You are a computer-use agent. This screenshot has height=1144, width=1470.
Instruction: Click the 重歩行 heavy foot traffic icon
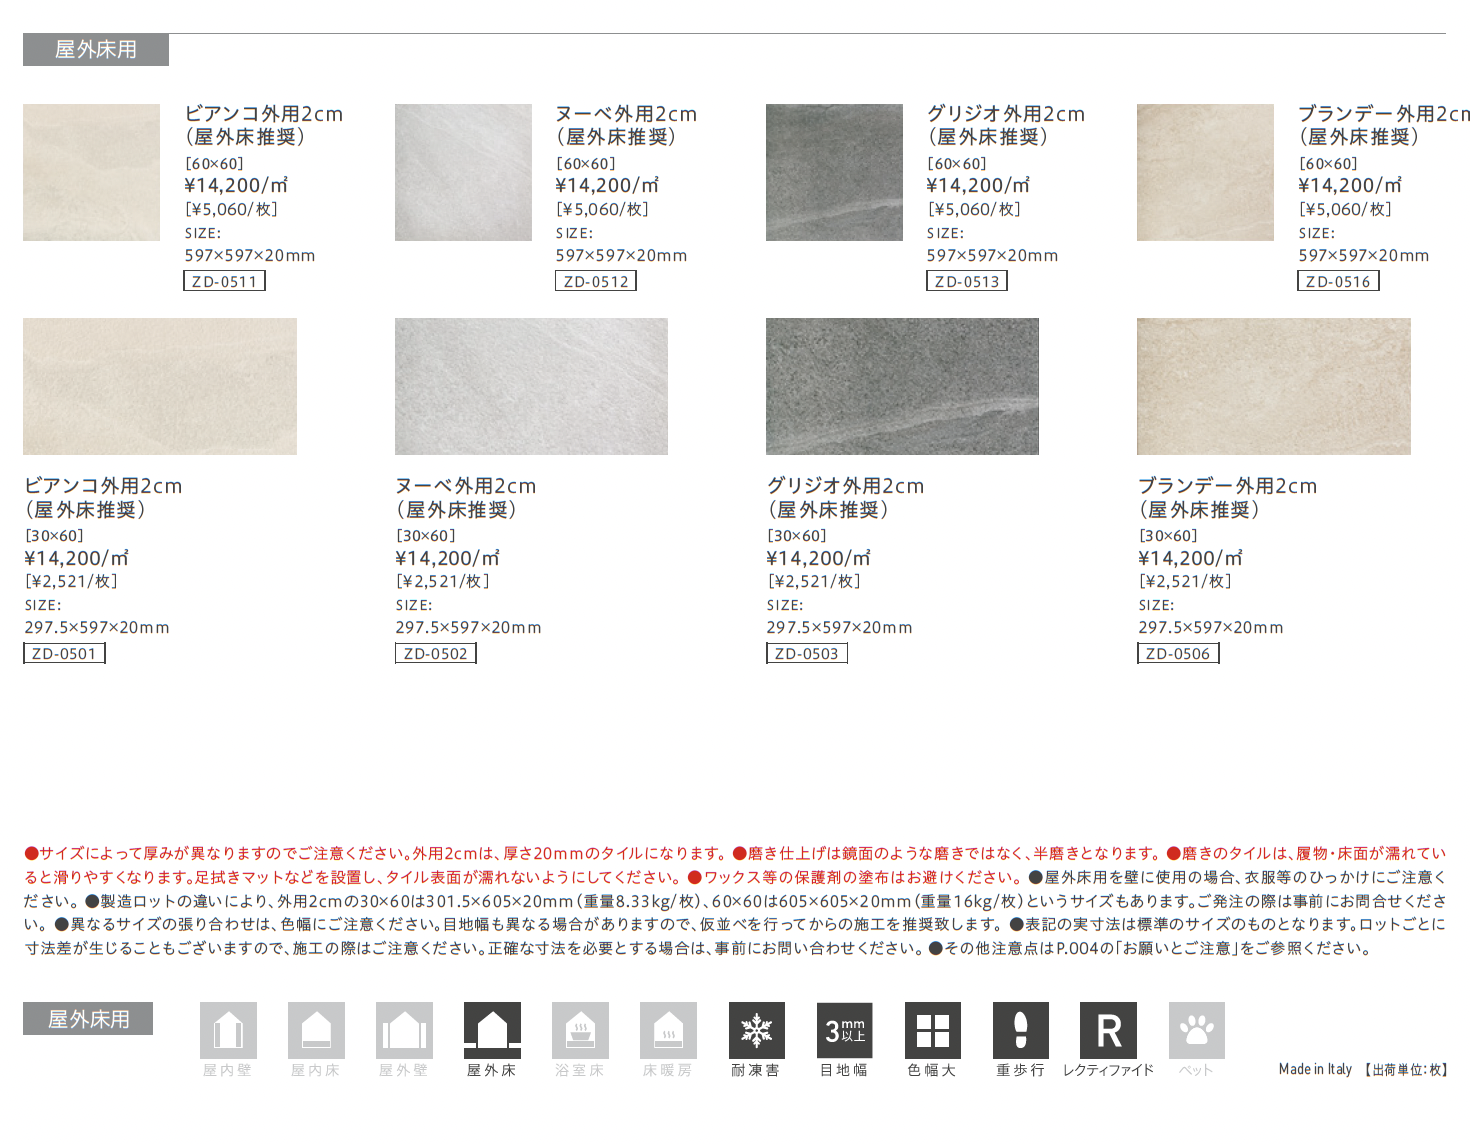tap(1020, 1030)
